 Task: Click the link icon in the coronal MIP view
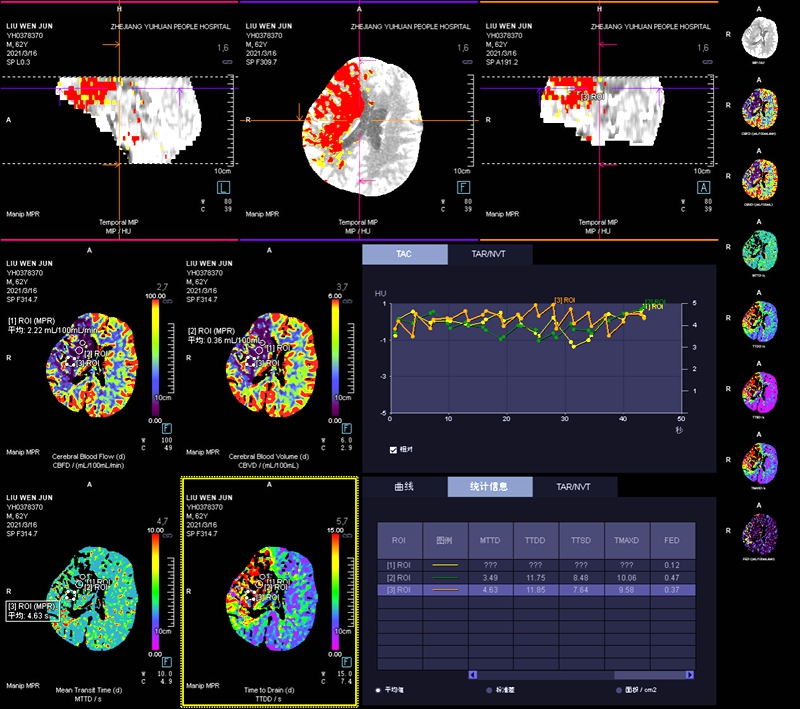pos(706,62)
